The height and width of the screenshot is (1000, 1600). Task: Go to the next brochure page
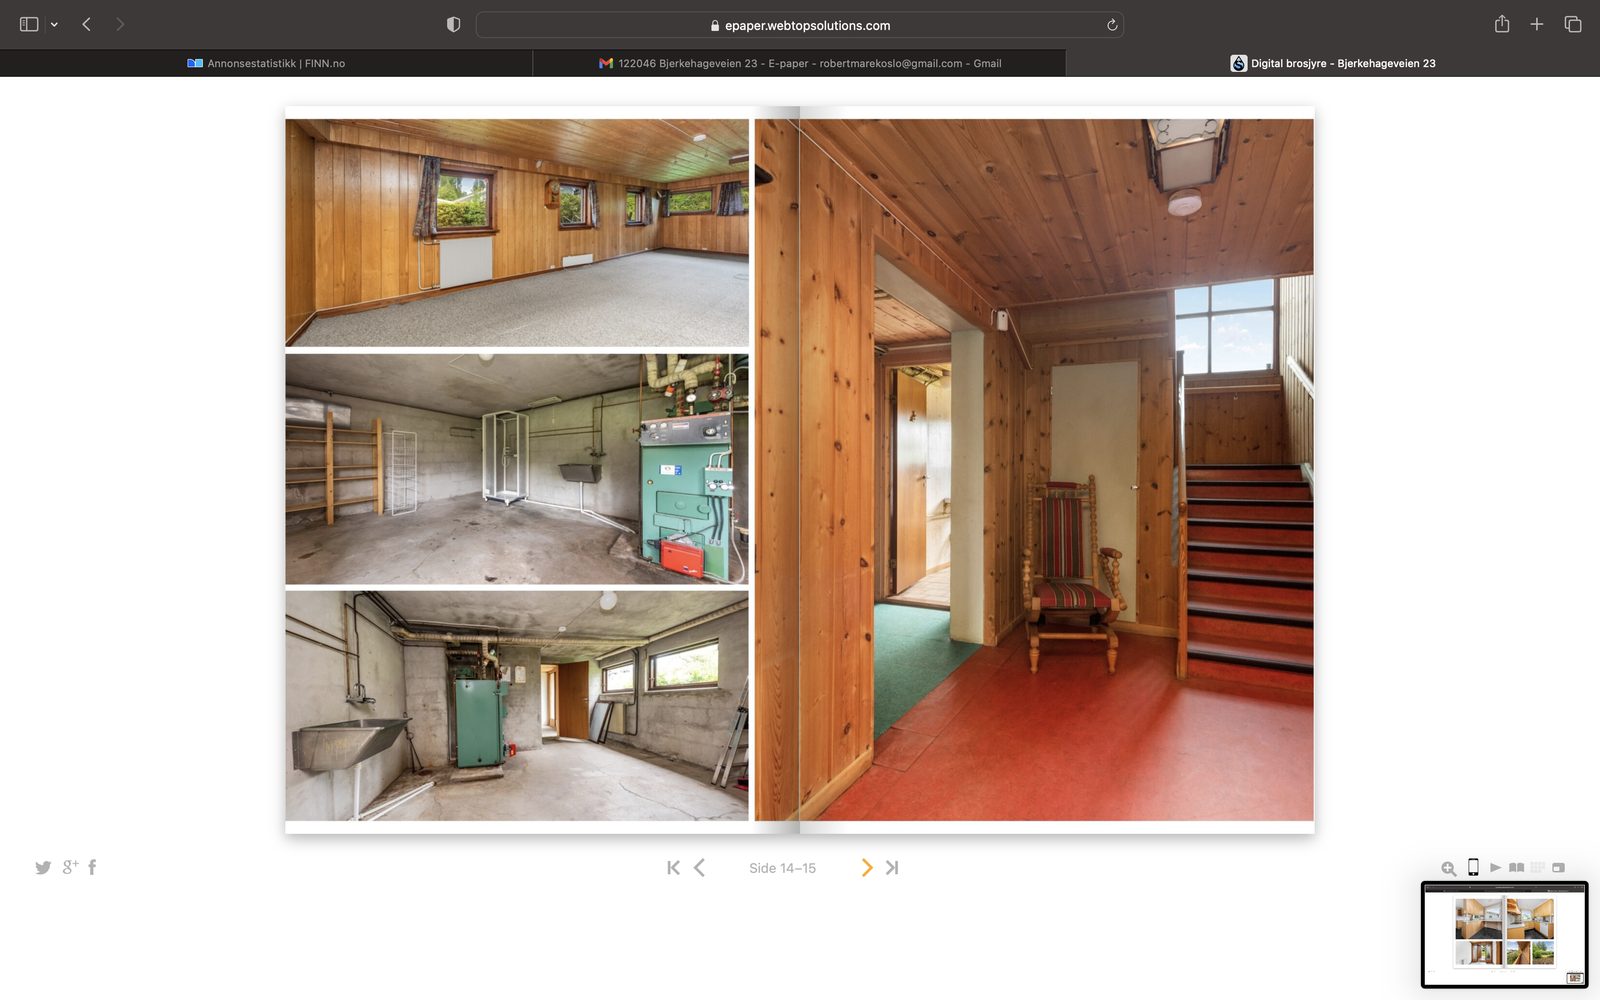(x=866, y=868)
